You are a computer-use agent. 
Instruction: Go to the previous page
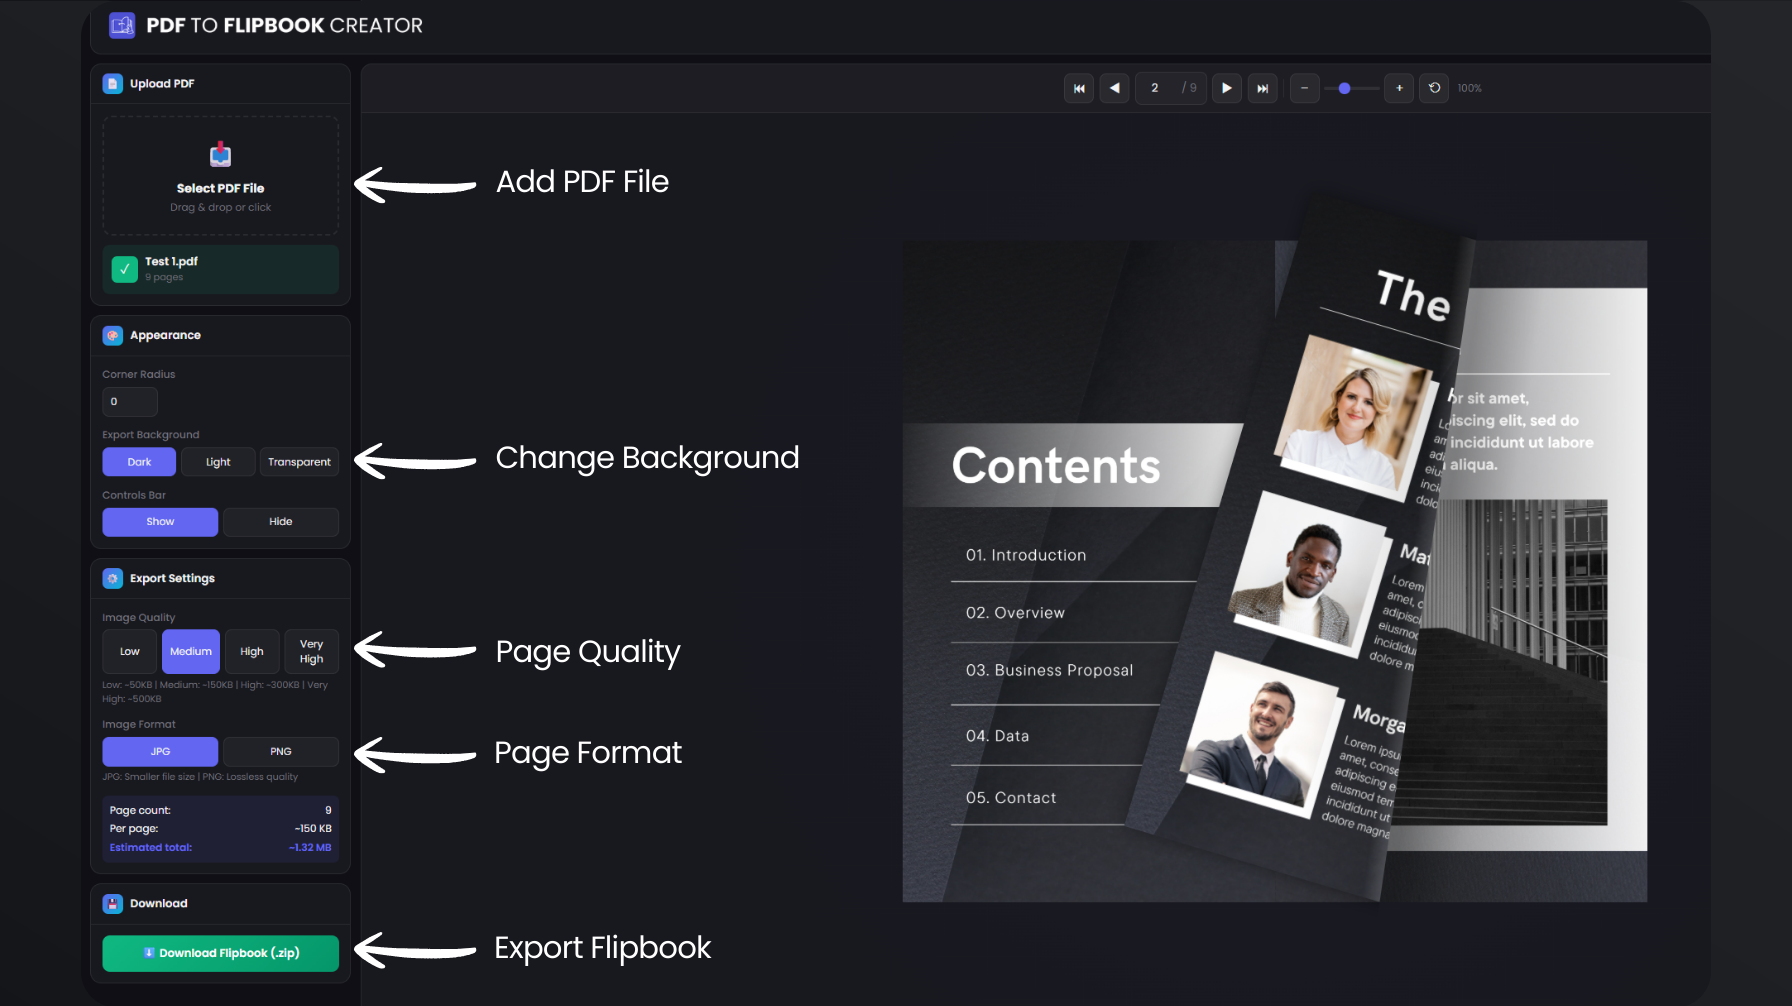coord(1115,88)
